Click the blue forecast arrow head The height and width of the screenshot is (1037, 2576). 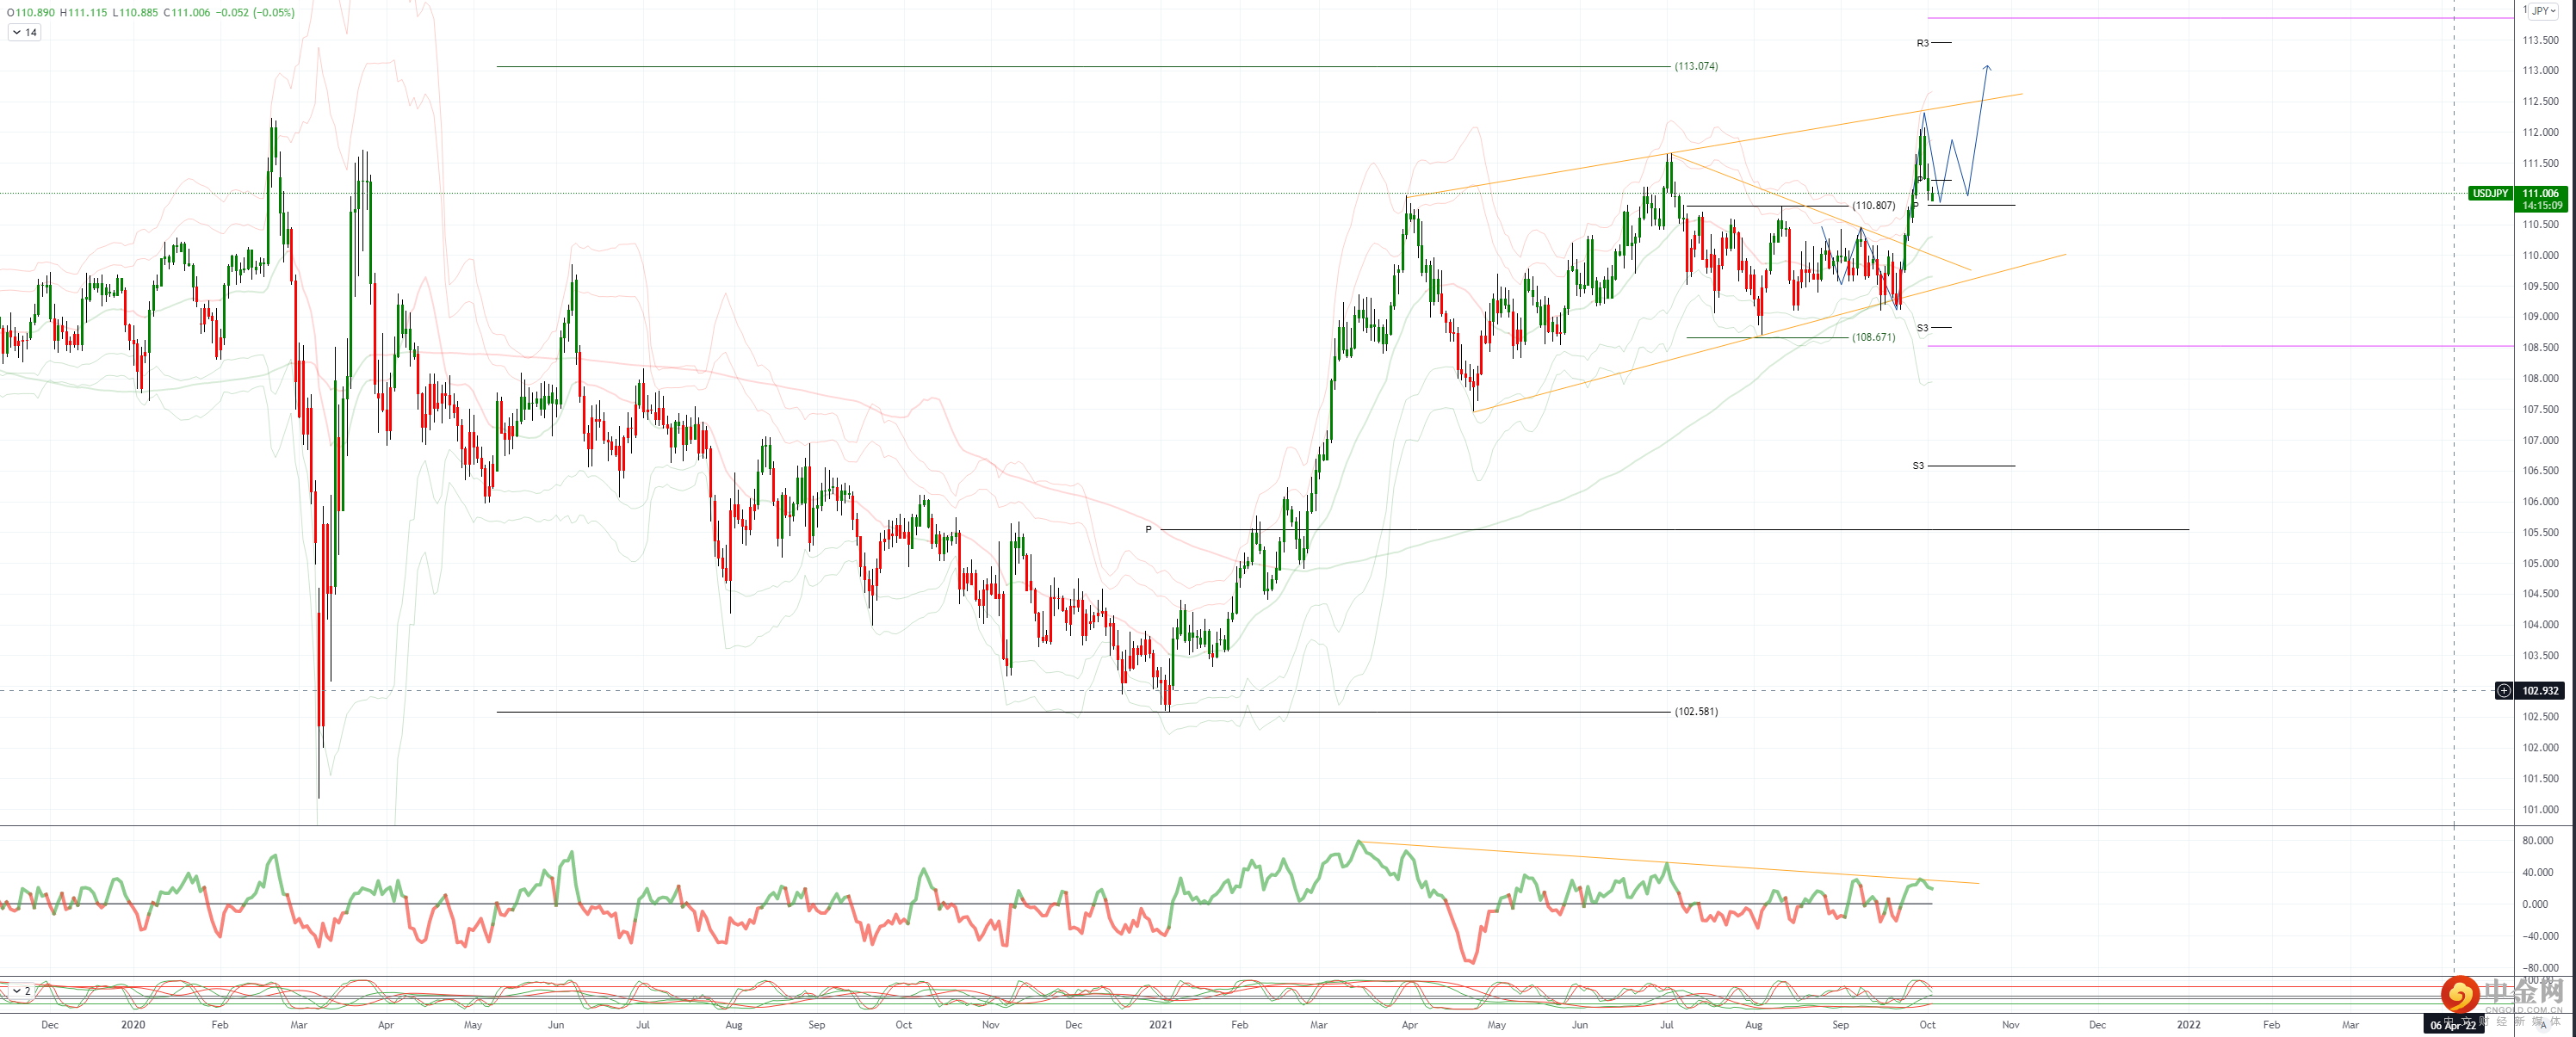coord(1987,67)
